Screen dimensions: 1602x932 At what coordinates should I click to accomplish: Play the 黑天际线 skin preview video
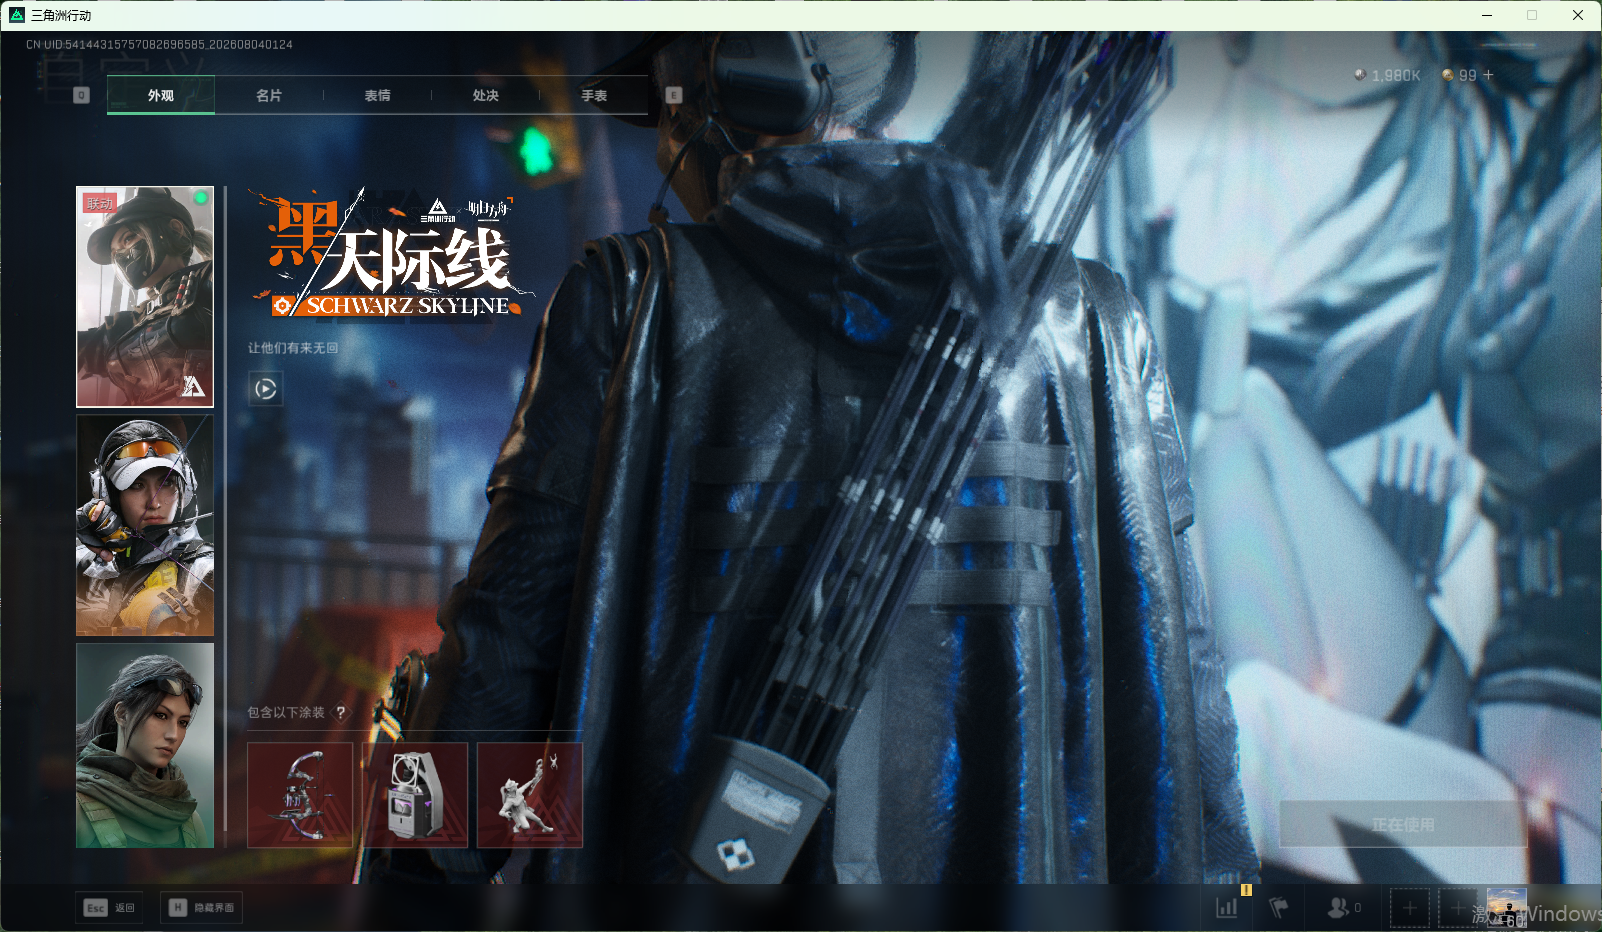pos(266,388)
